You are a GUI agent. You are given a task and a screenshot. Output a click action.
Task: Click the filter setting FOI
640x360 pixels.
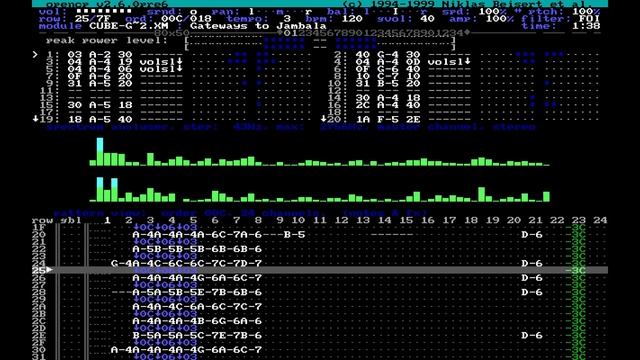[589, 19]
